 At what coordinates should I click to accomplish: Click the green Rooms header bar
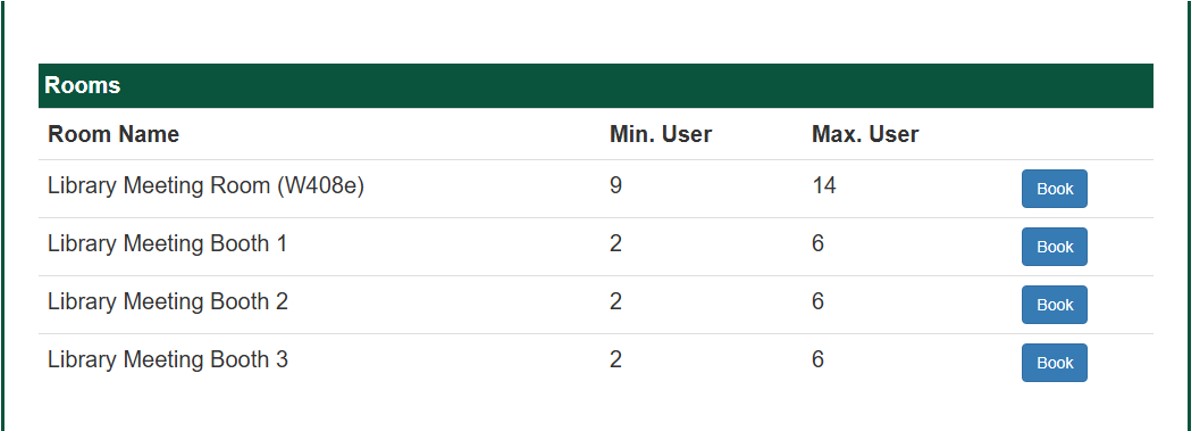pos(595,86)
